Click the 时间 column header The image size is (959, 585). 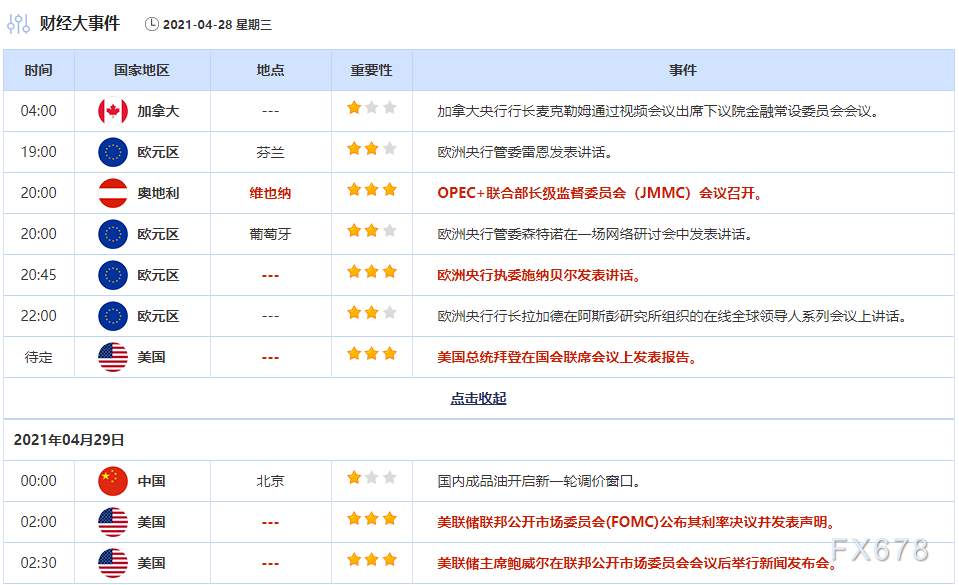tap(39, 70)
